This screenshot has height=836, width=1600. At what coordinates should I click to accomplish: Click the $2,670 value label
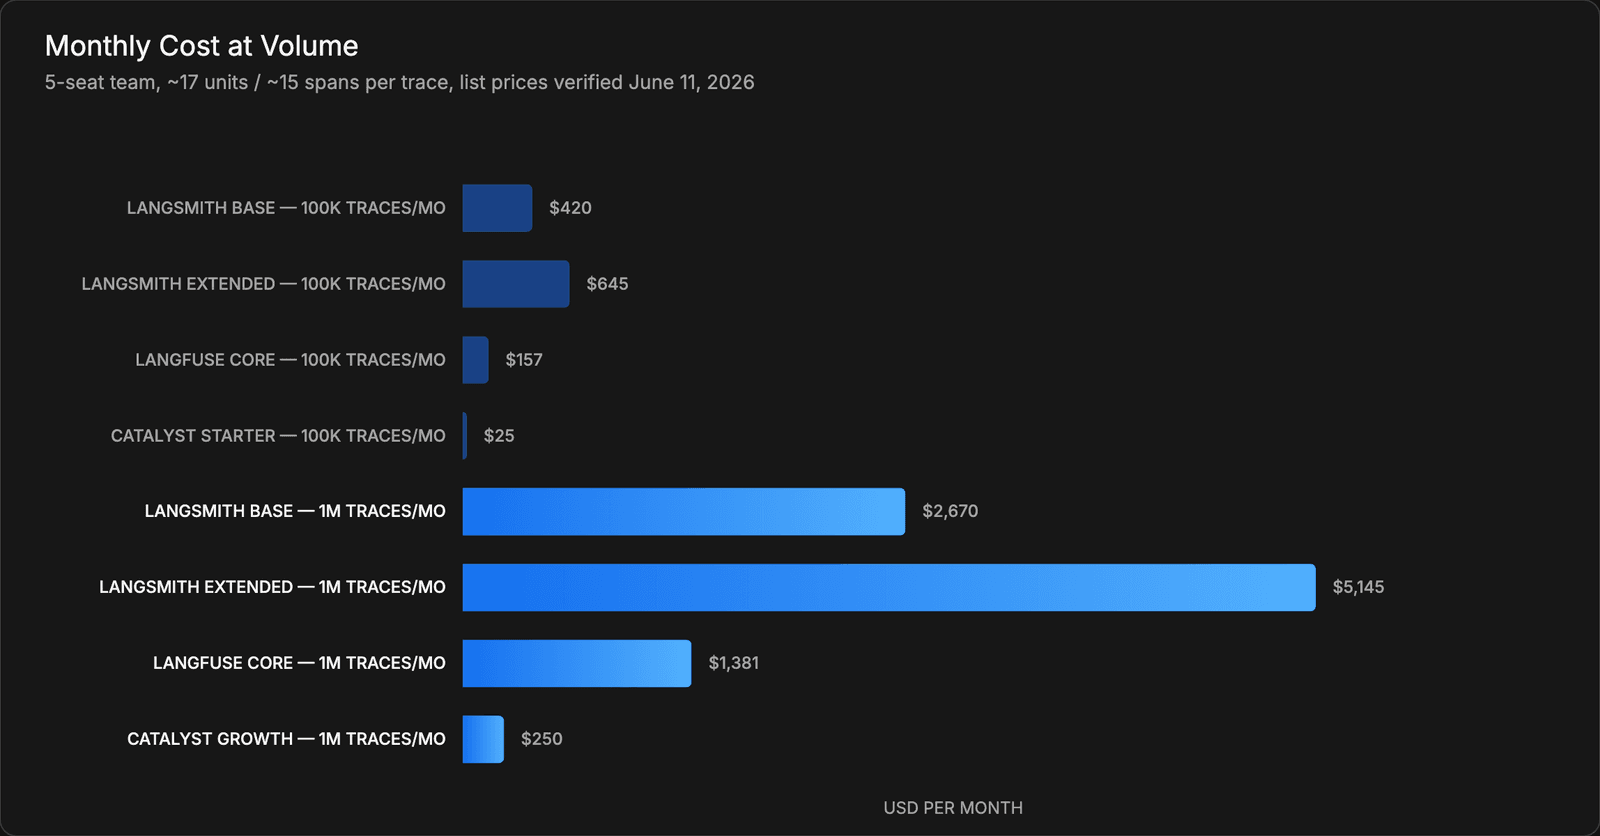(x=950, y=511)
